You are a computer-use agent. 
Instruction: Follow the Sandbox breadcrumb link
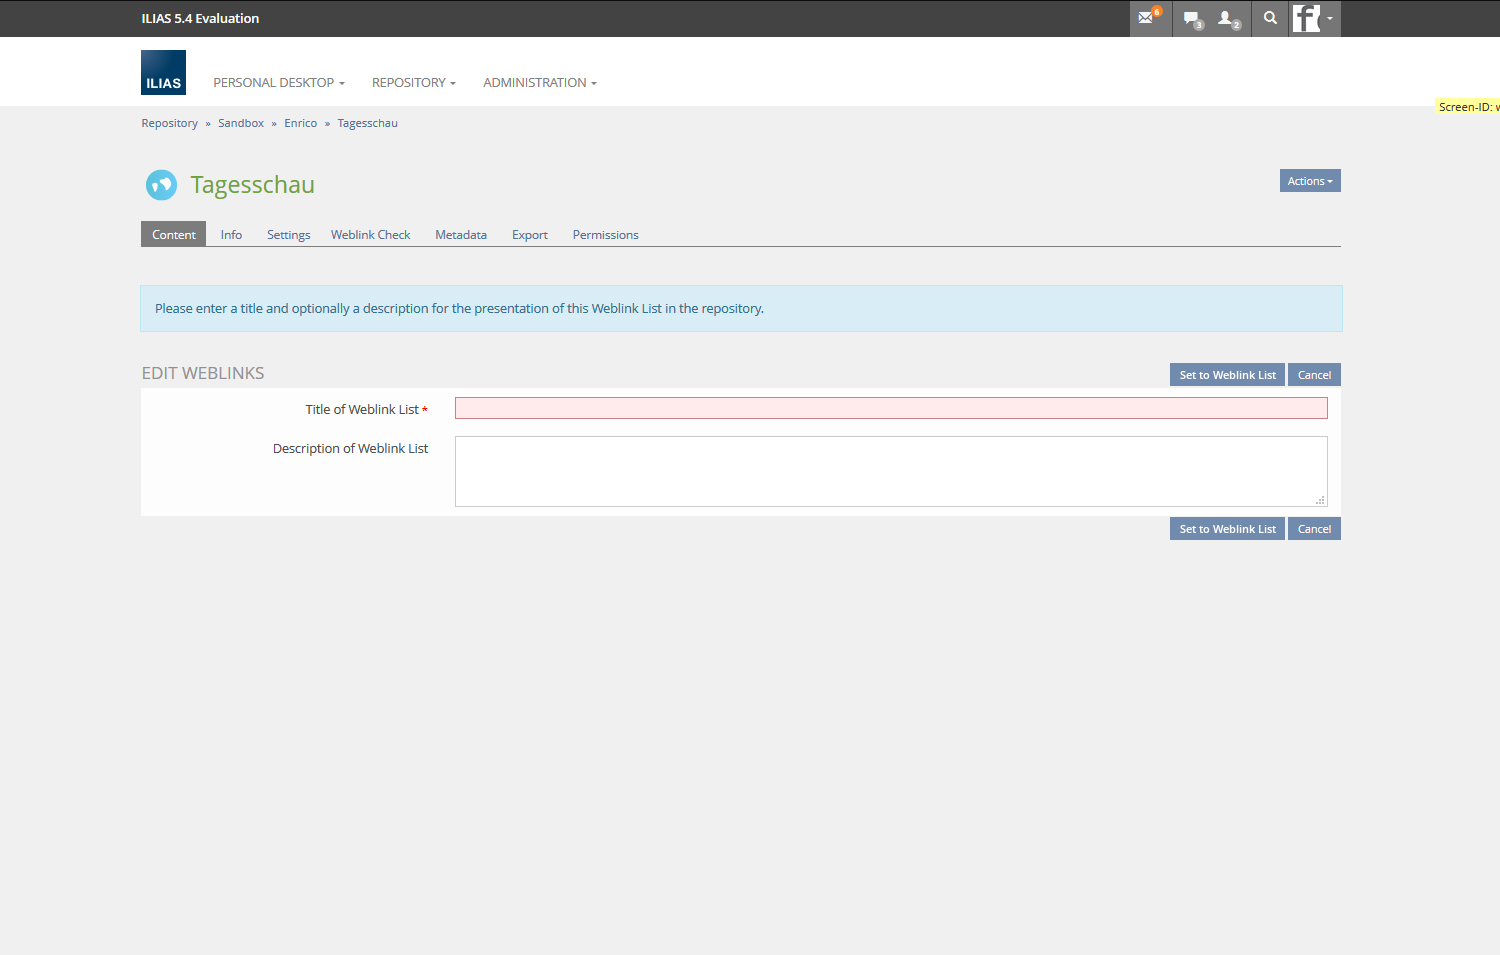tap(241, 123)
